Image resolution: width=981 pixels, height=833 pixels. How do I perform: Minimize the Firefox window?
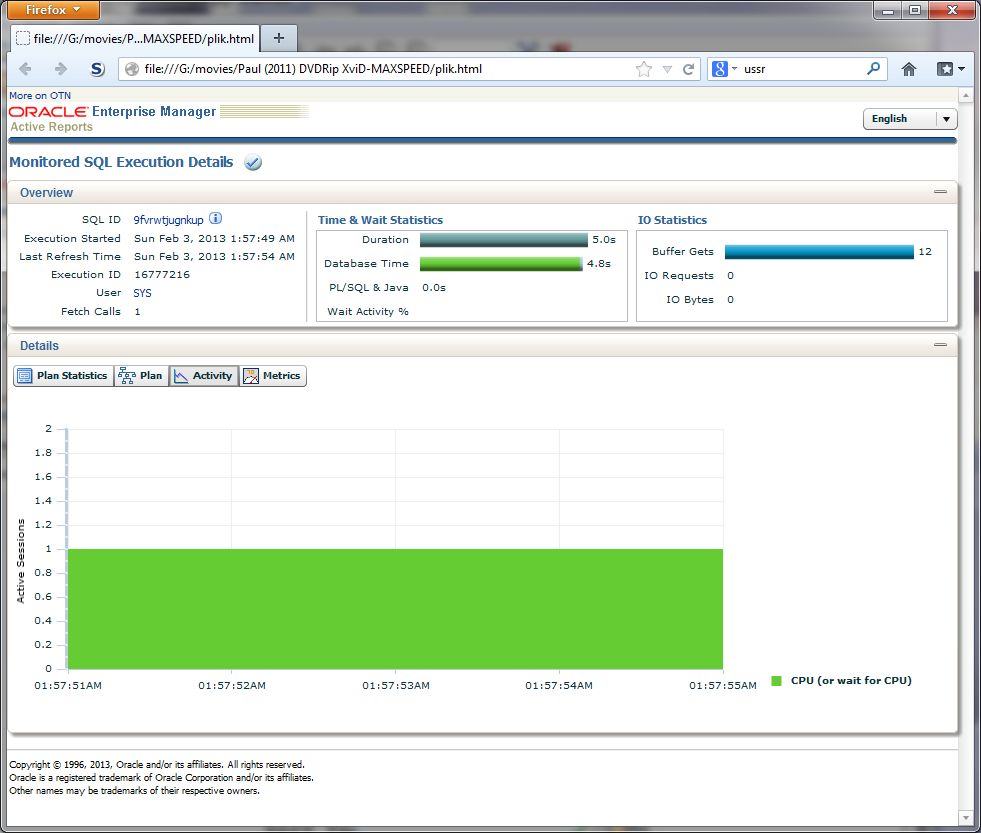pyautogui.click(x=887, y=10)
